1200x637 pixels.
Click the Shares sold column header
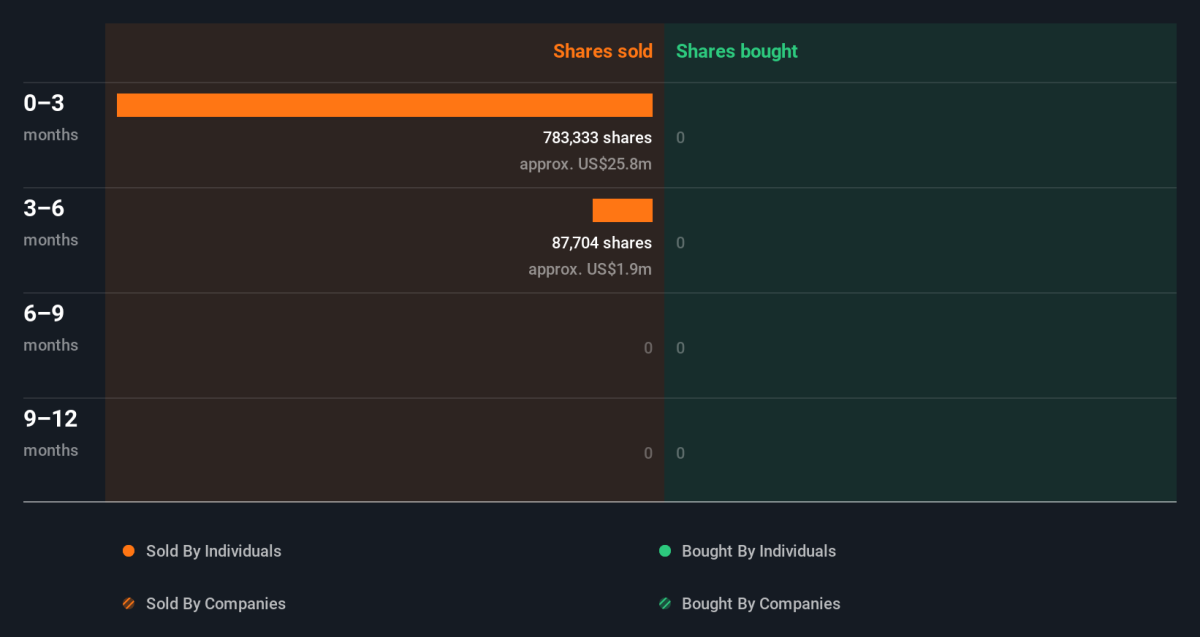coord(603,51)
